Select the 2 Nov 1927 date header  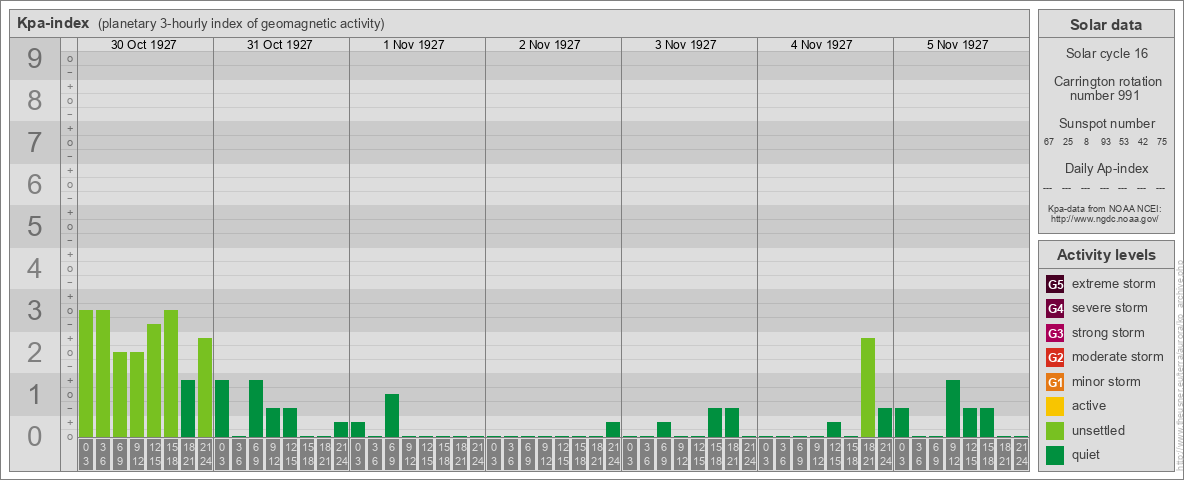click(x=550, y=45)
